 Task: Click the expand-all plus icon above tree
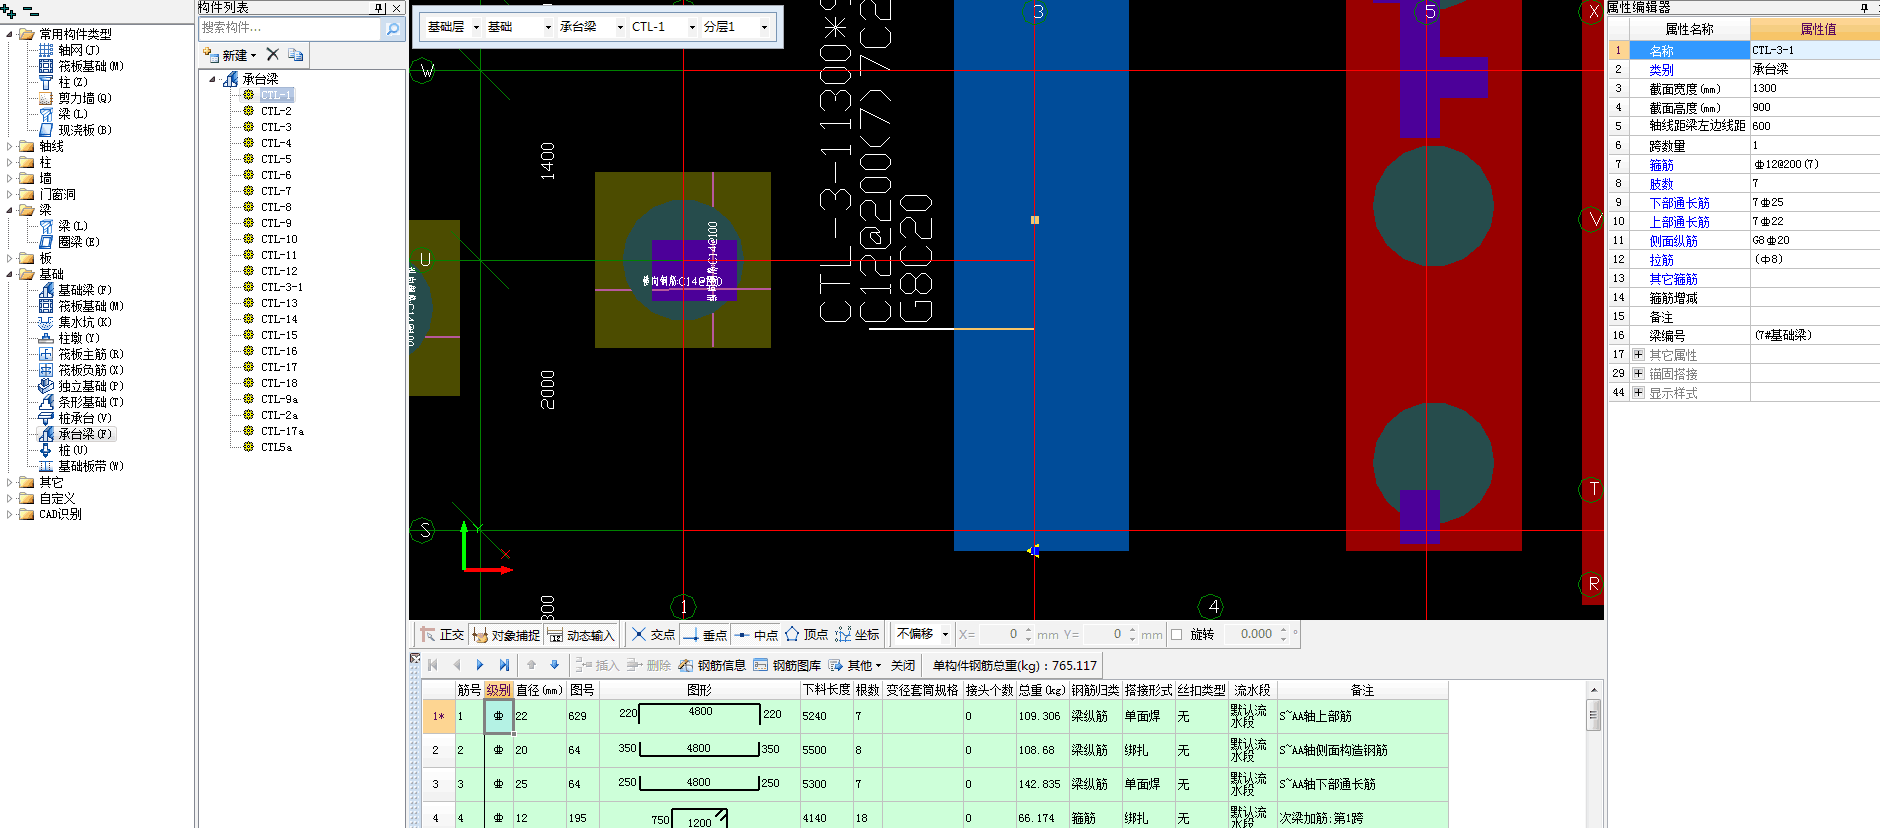9,12
